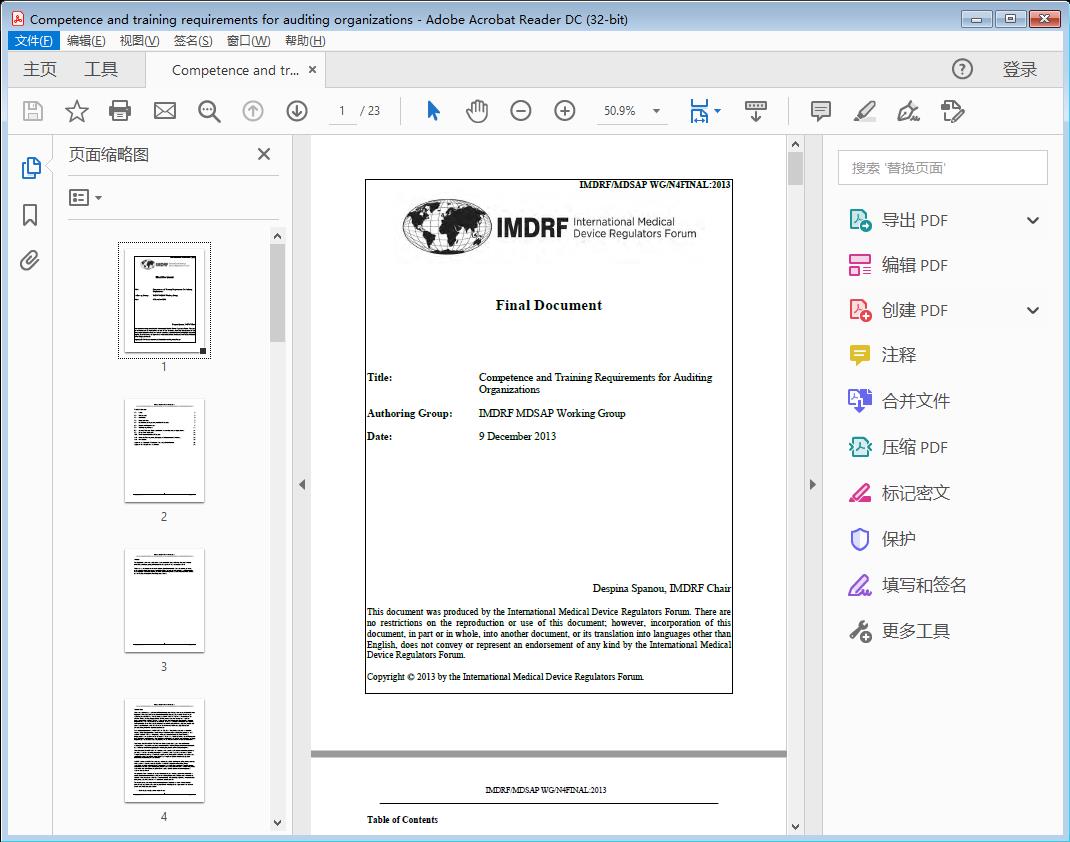
Task: Send file by email envelope icon
Action: 164,111
